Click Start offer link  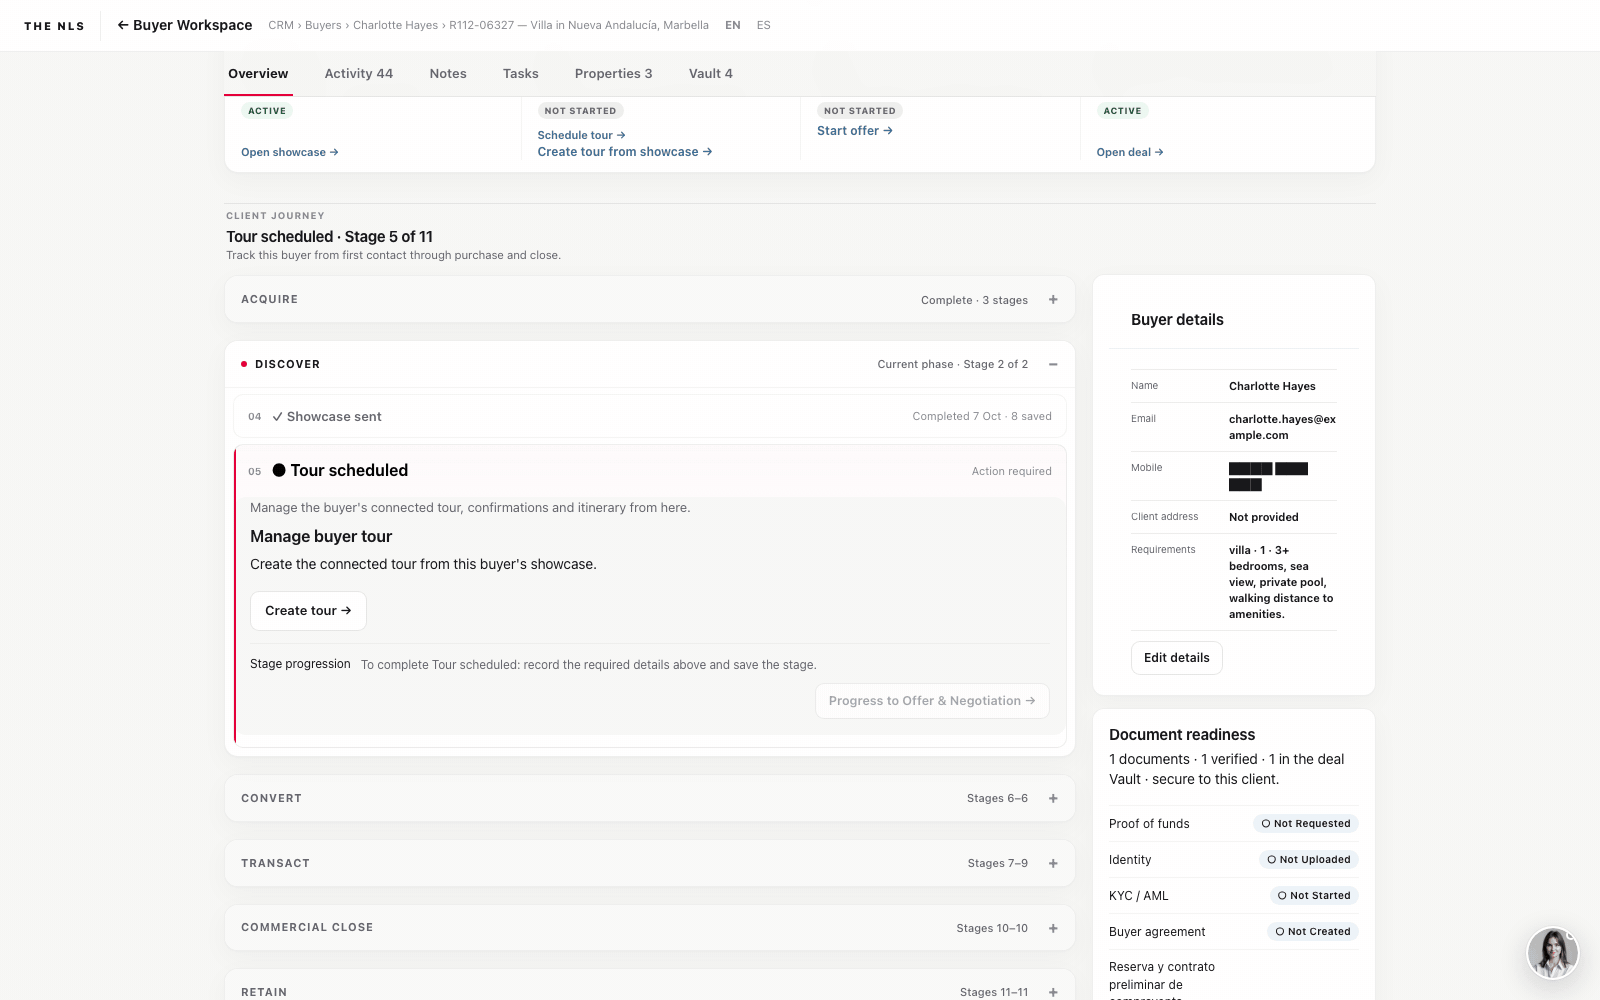[855, 131]
